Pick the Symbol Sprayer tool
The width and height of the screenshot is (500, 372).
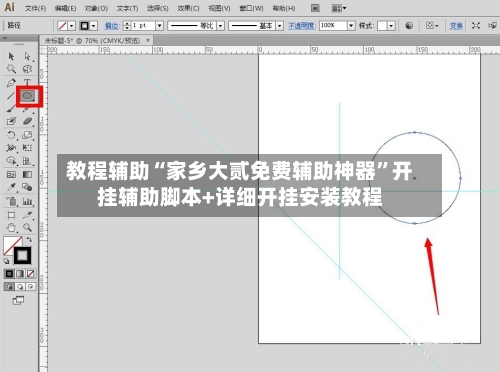click(11, 201)
